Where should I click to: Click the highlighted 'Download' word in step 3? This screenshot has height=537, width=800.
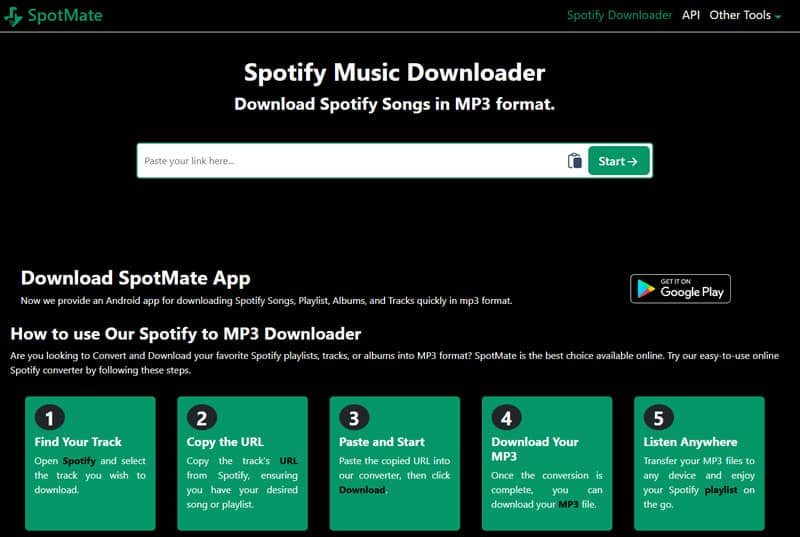pyautogui.click(x=362, y=490)
